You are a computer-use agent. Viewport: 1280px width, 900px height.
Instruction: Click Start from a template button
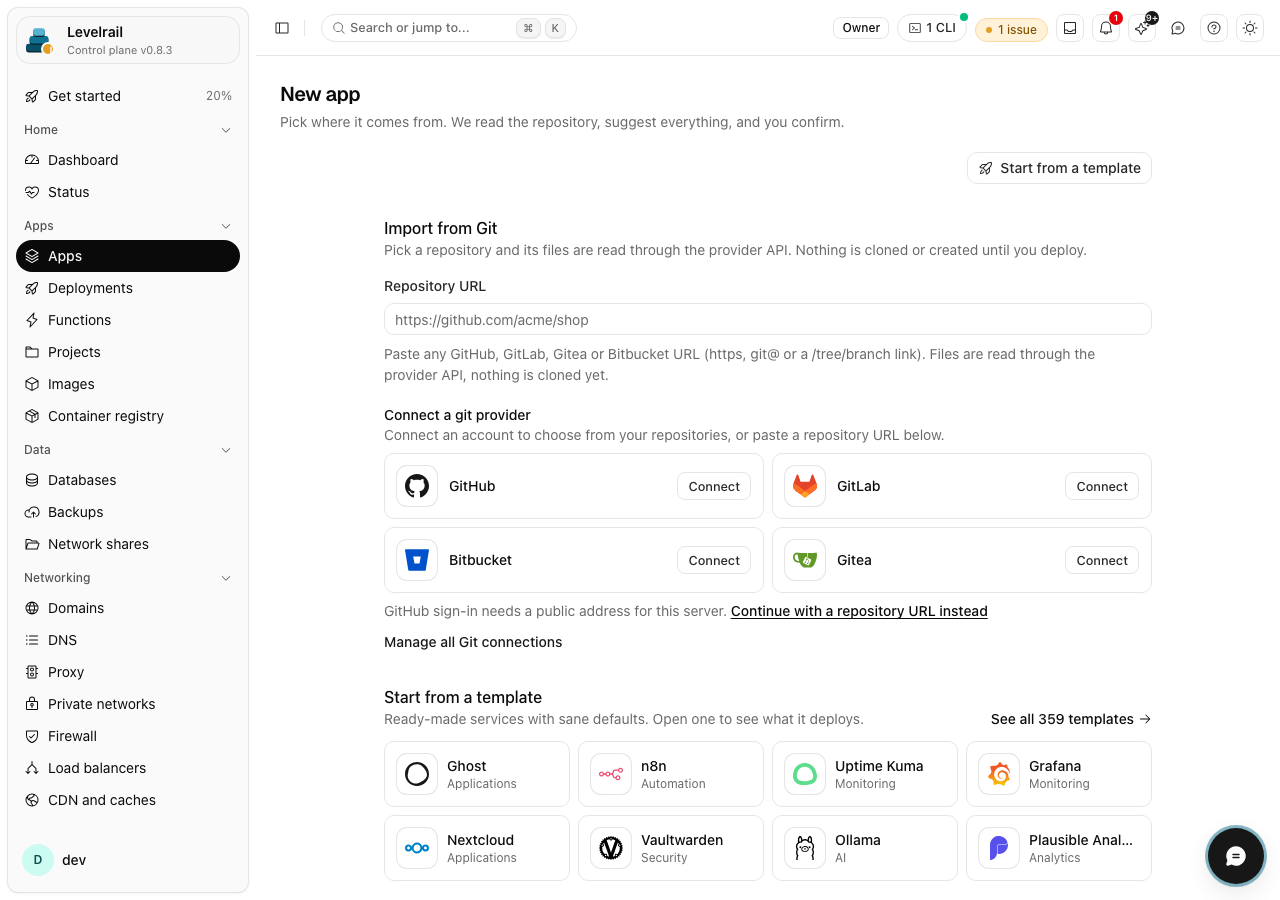click(1059, 168)
